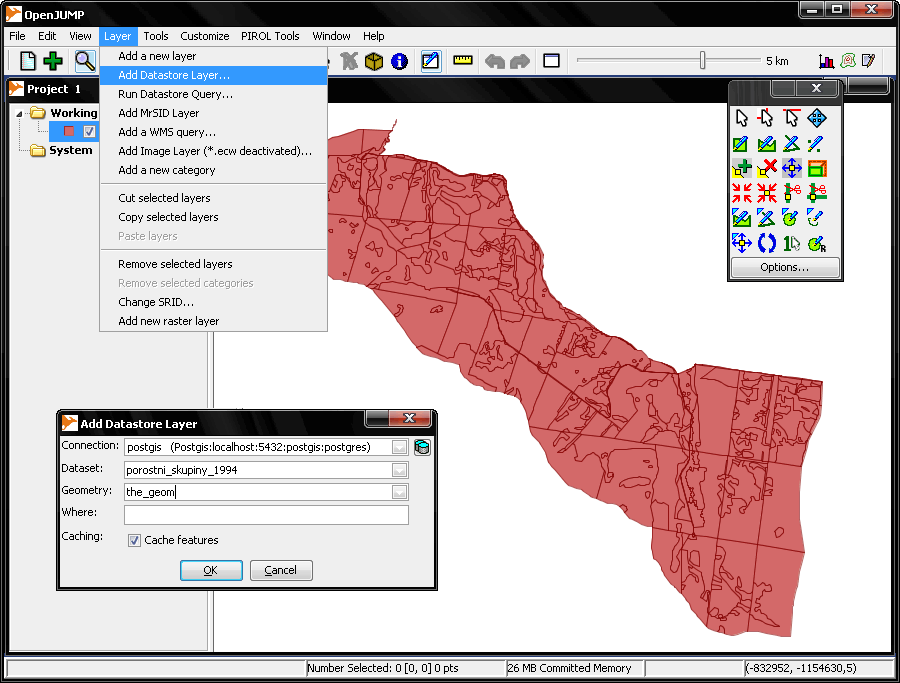Click OK in Add Datastore Layer dialog

tap(211, 571)
